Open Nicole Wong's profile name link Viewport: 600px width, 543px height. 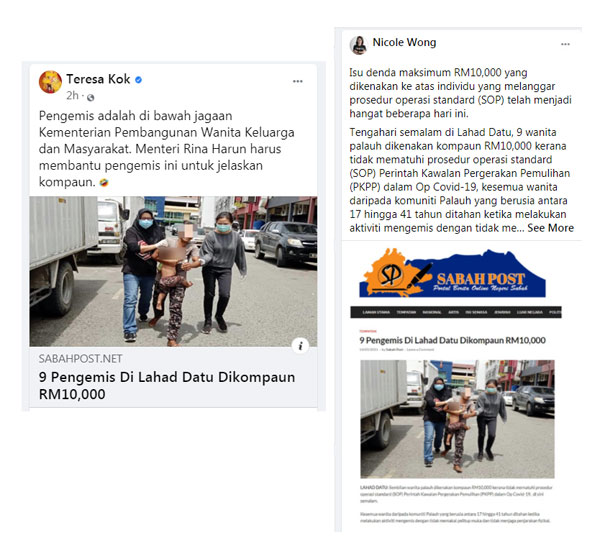coord(404,42)
